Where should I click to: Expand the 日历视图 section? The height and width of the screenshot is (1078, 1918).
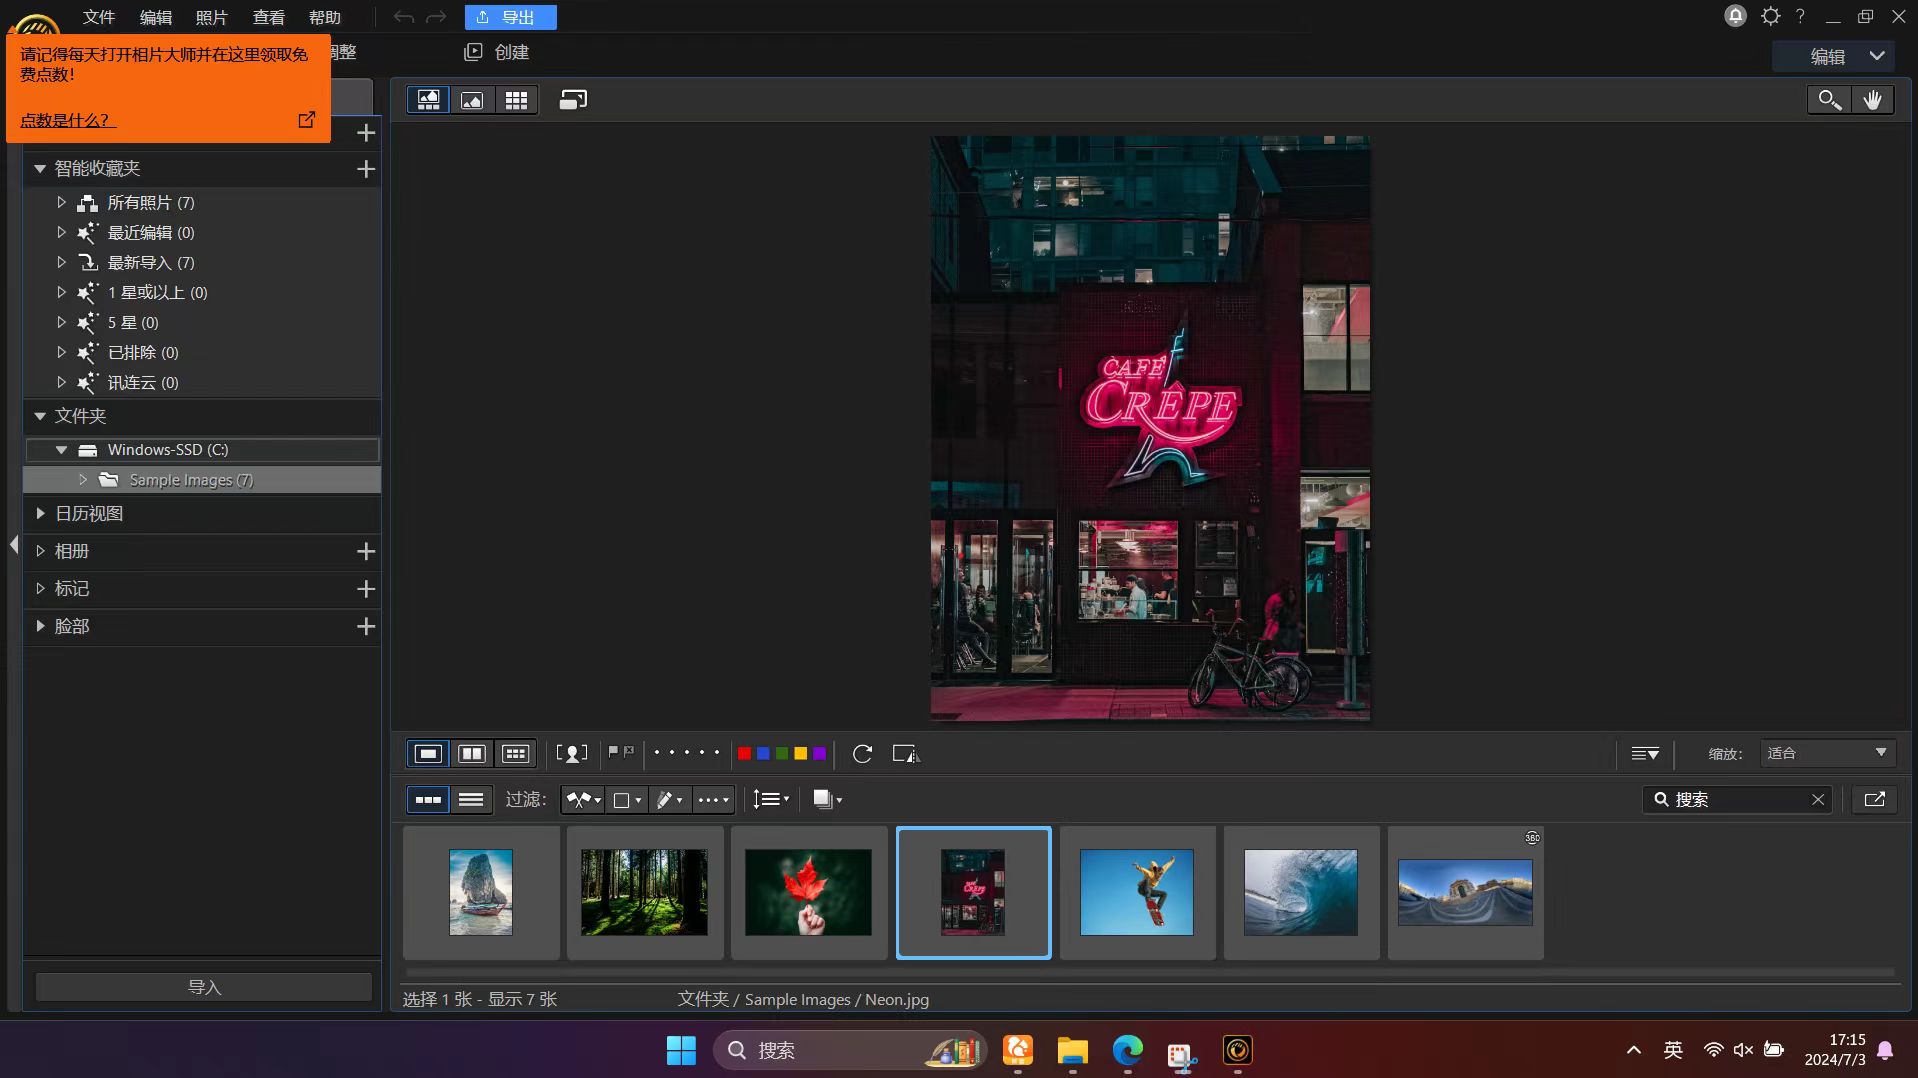(x=41, y=514)
